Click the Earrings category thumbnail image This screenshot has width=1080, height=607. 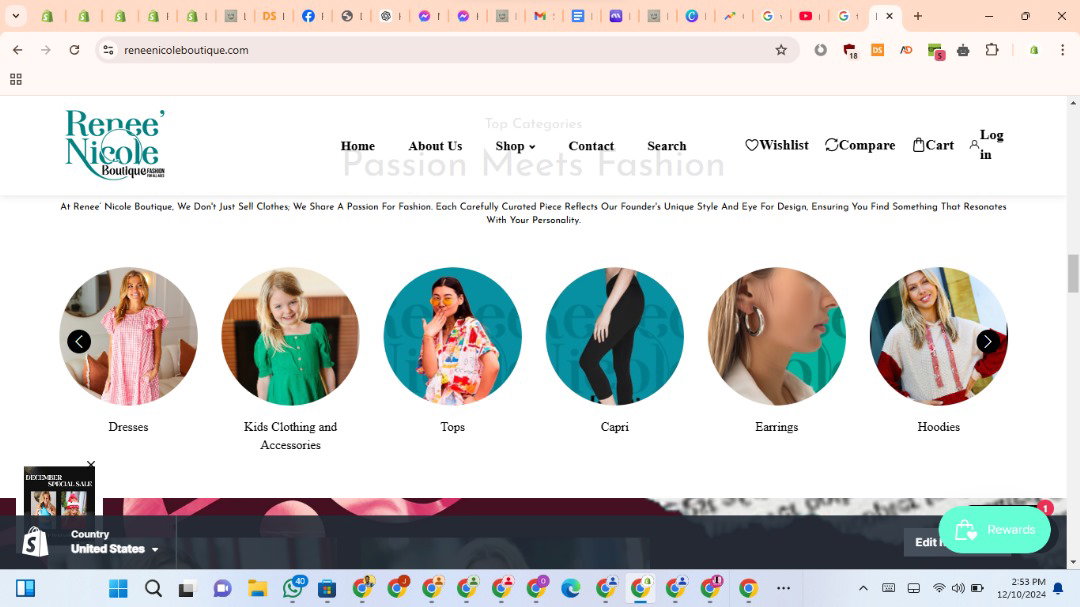(x=776, y=336)
